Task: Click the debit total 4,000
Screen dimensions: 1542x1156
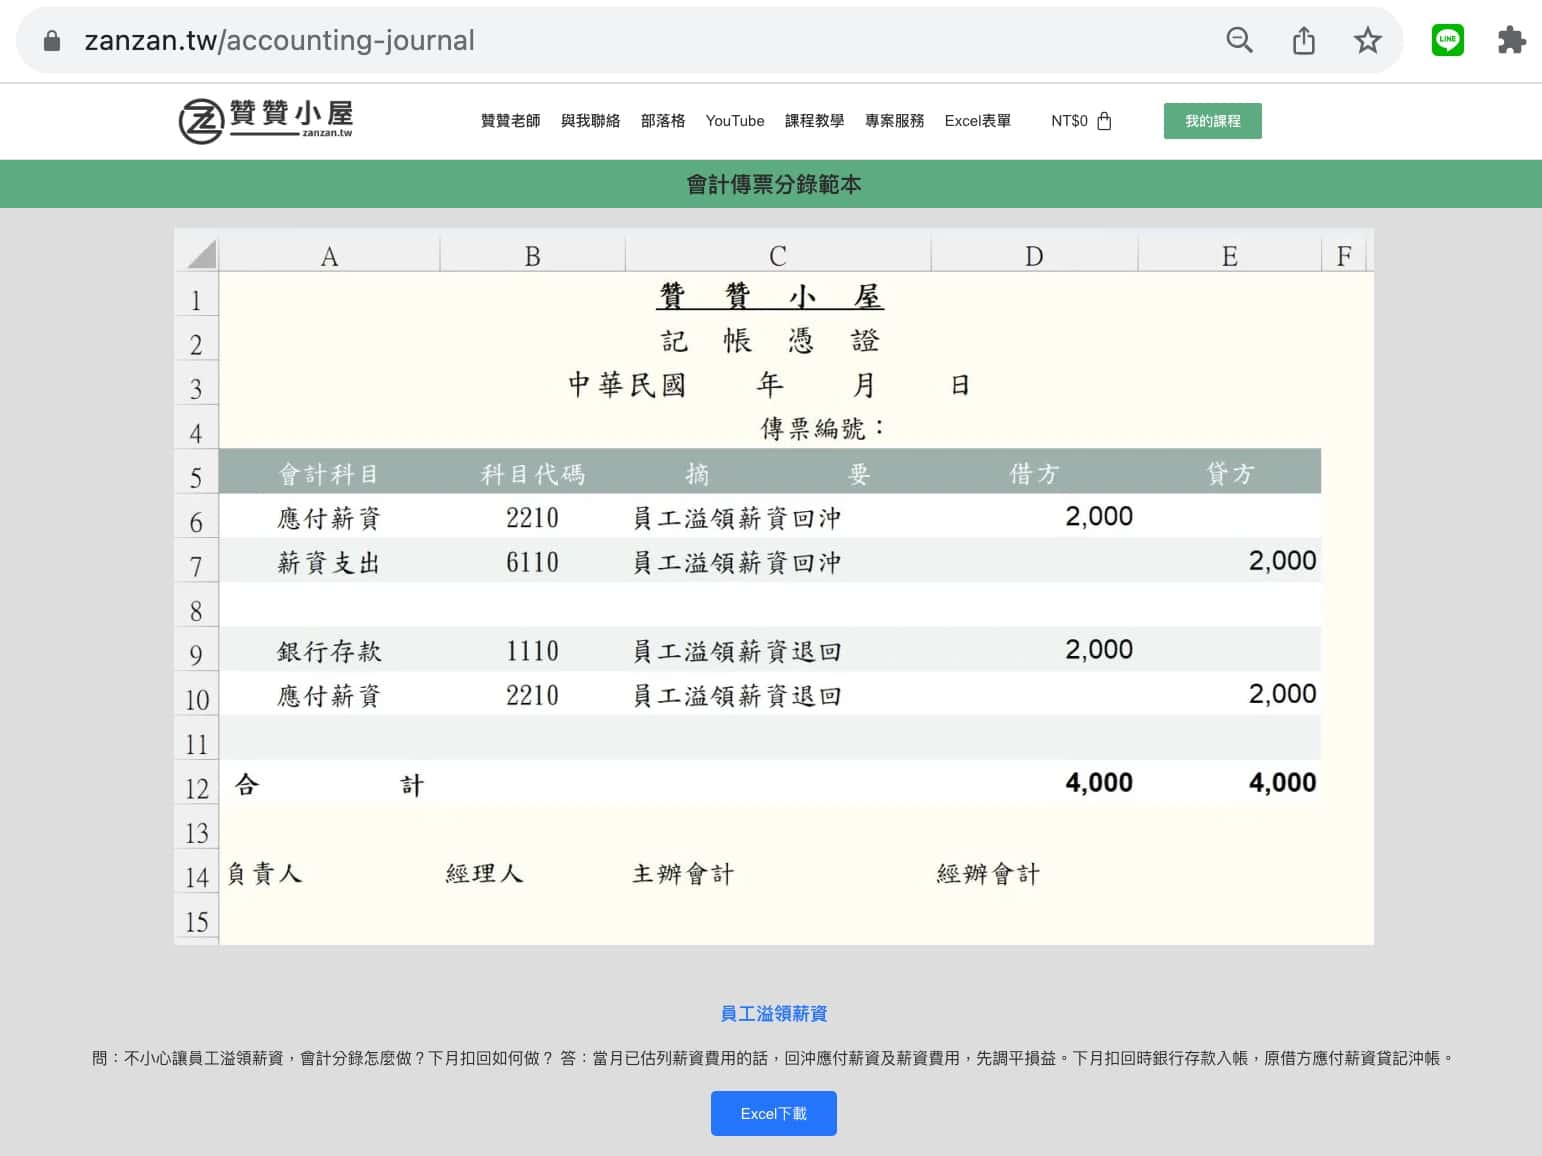Action: [1099, 782]
